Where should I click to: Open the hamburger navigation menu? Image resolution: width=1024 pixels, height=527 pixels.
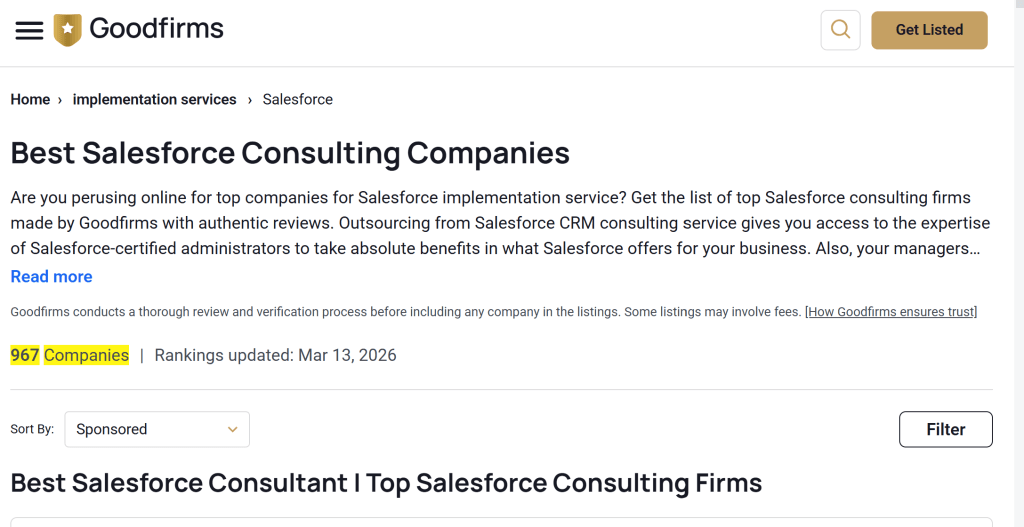click(x=29, y=30)
